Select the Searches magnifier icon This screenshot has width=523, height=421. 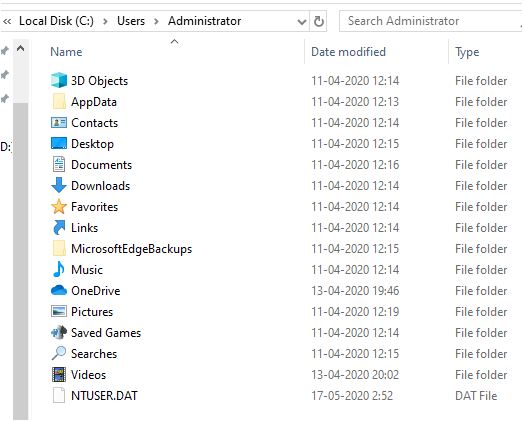(59, 353)
